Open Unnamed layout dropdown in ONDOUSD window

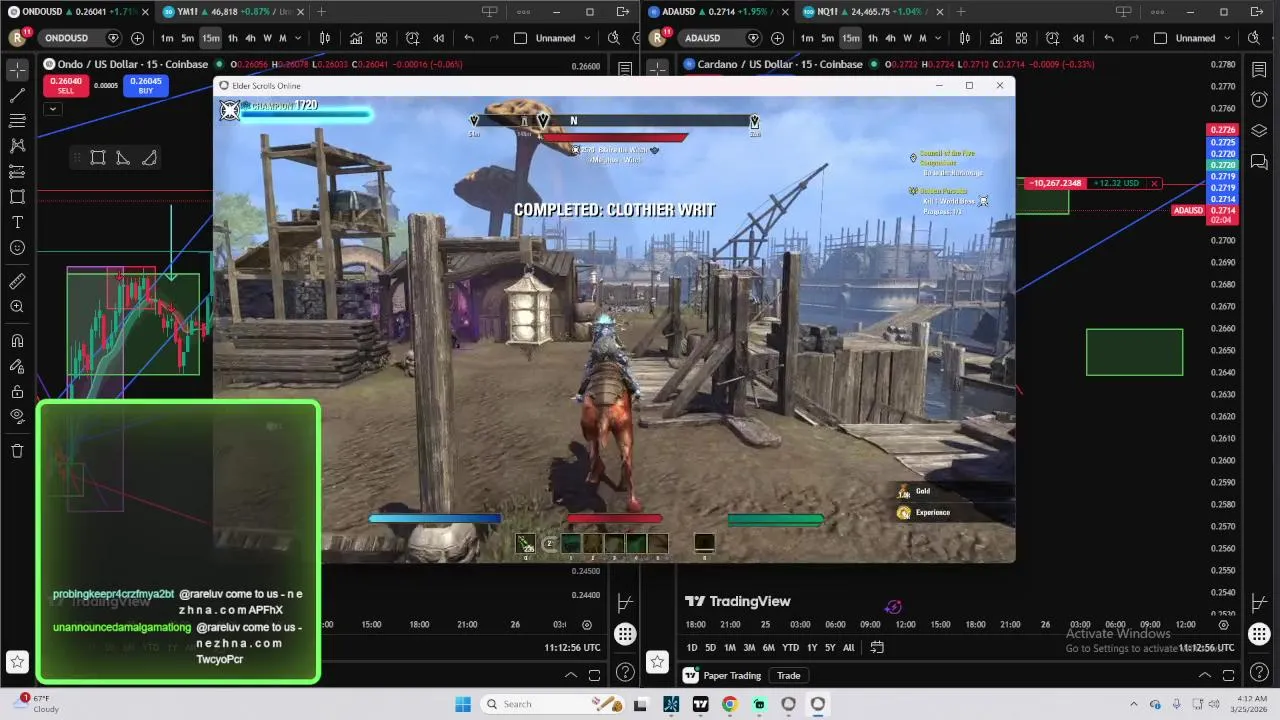(x=555, y=38)
